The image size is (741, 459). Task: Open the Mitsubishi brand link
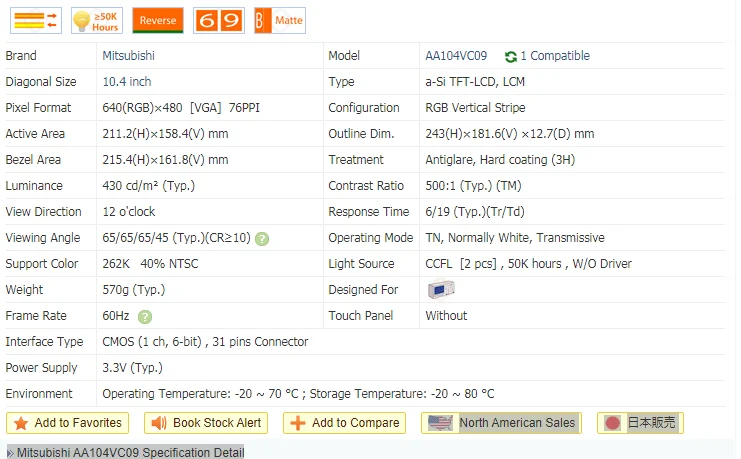point(129,56)
